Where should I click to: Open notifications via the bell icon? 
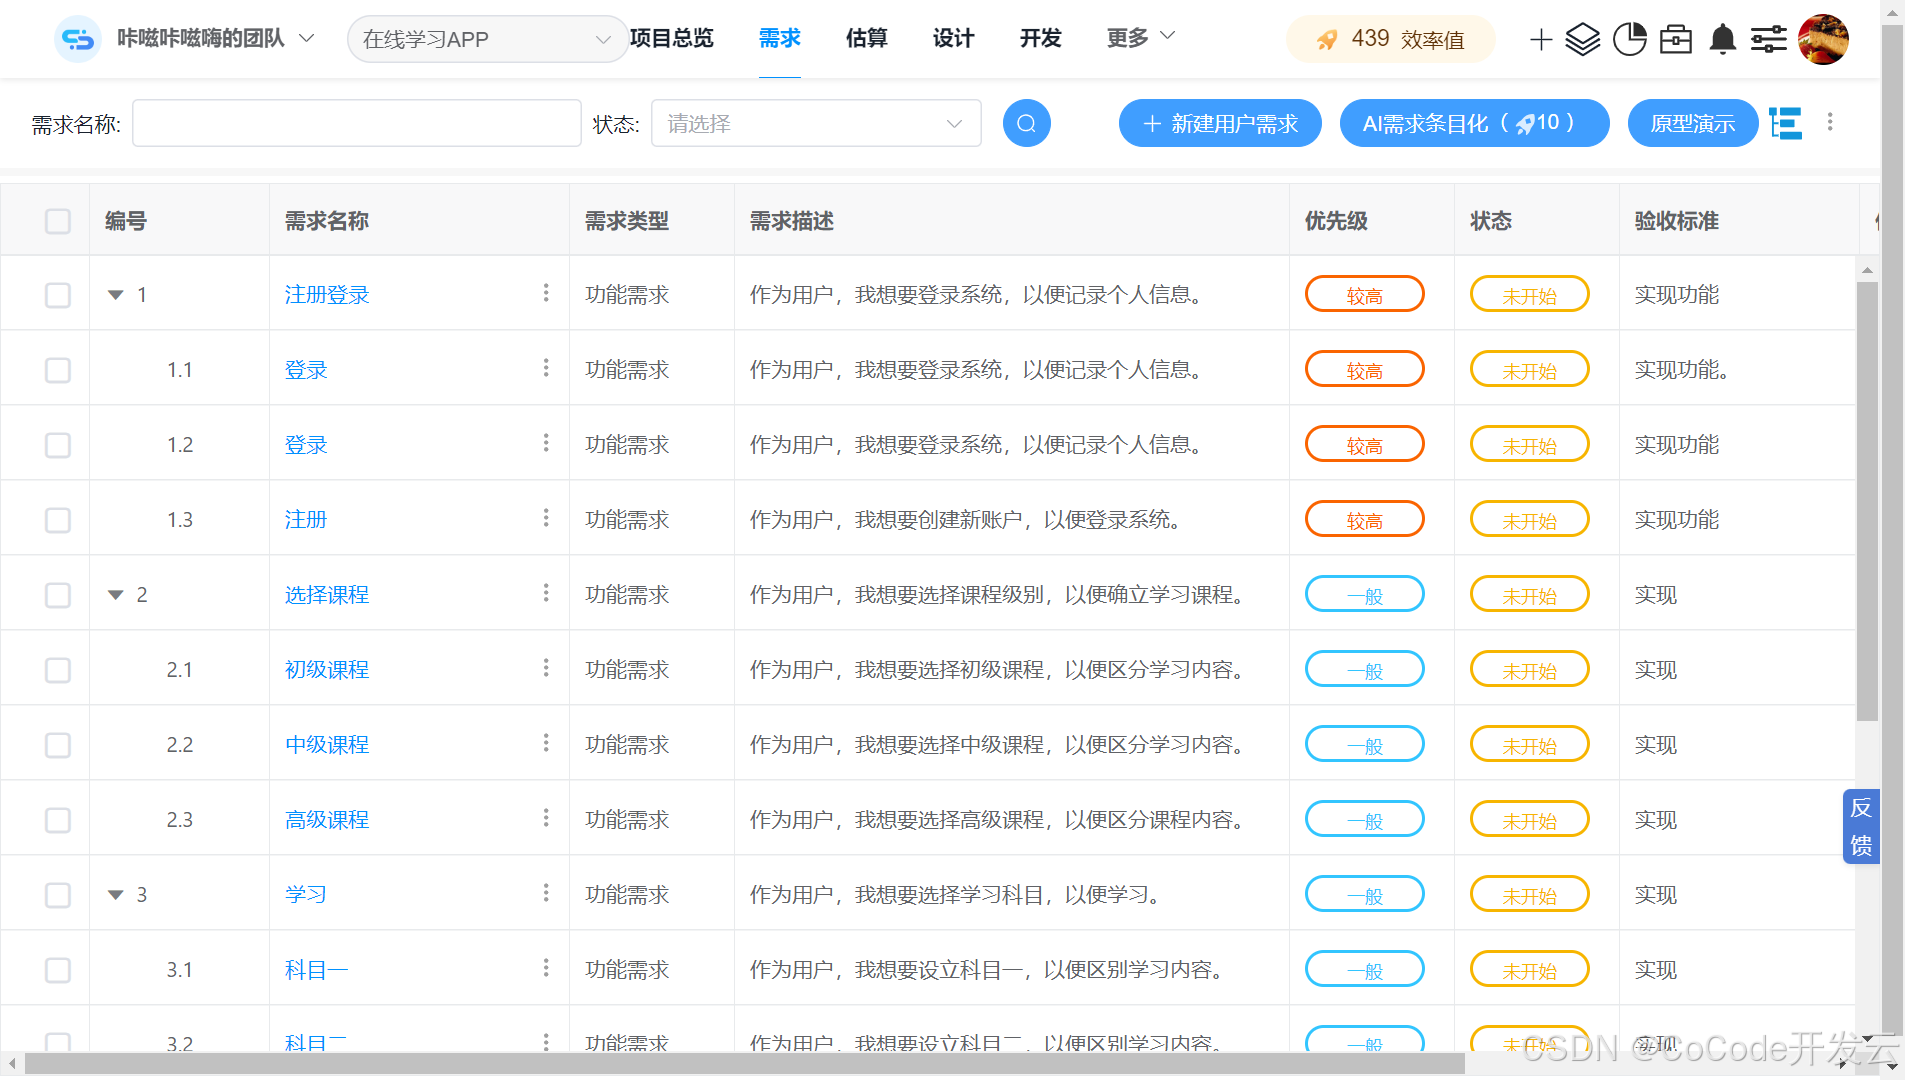[1722, 39]
